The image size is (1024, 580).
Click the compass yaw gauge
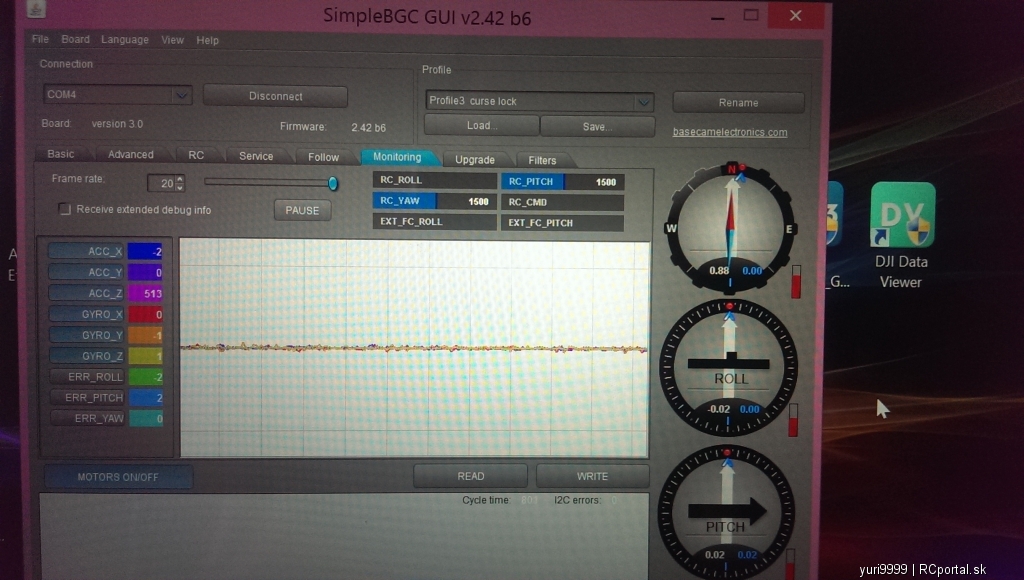pyautogui.click(x=729, y=227)
